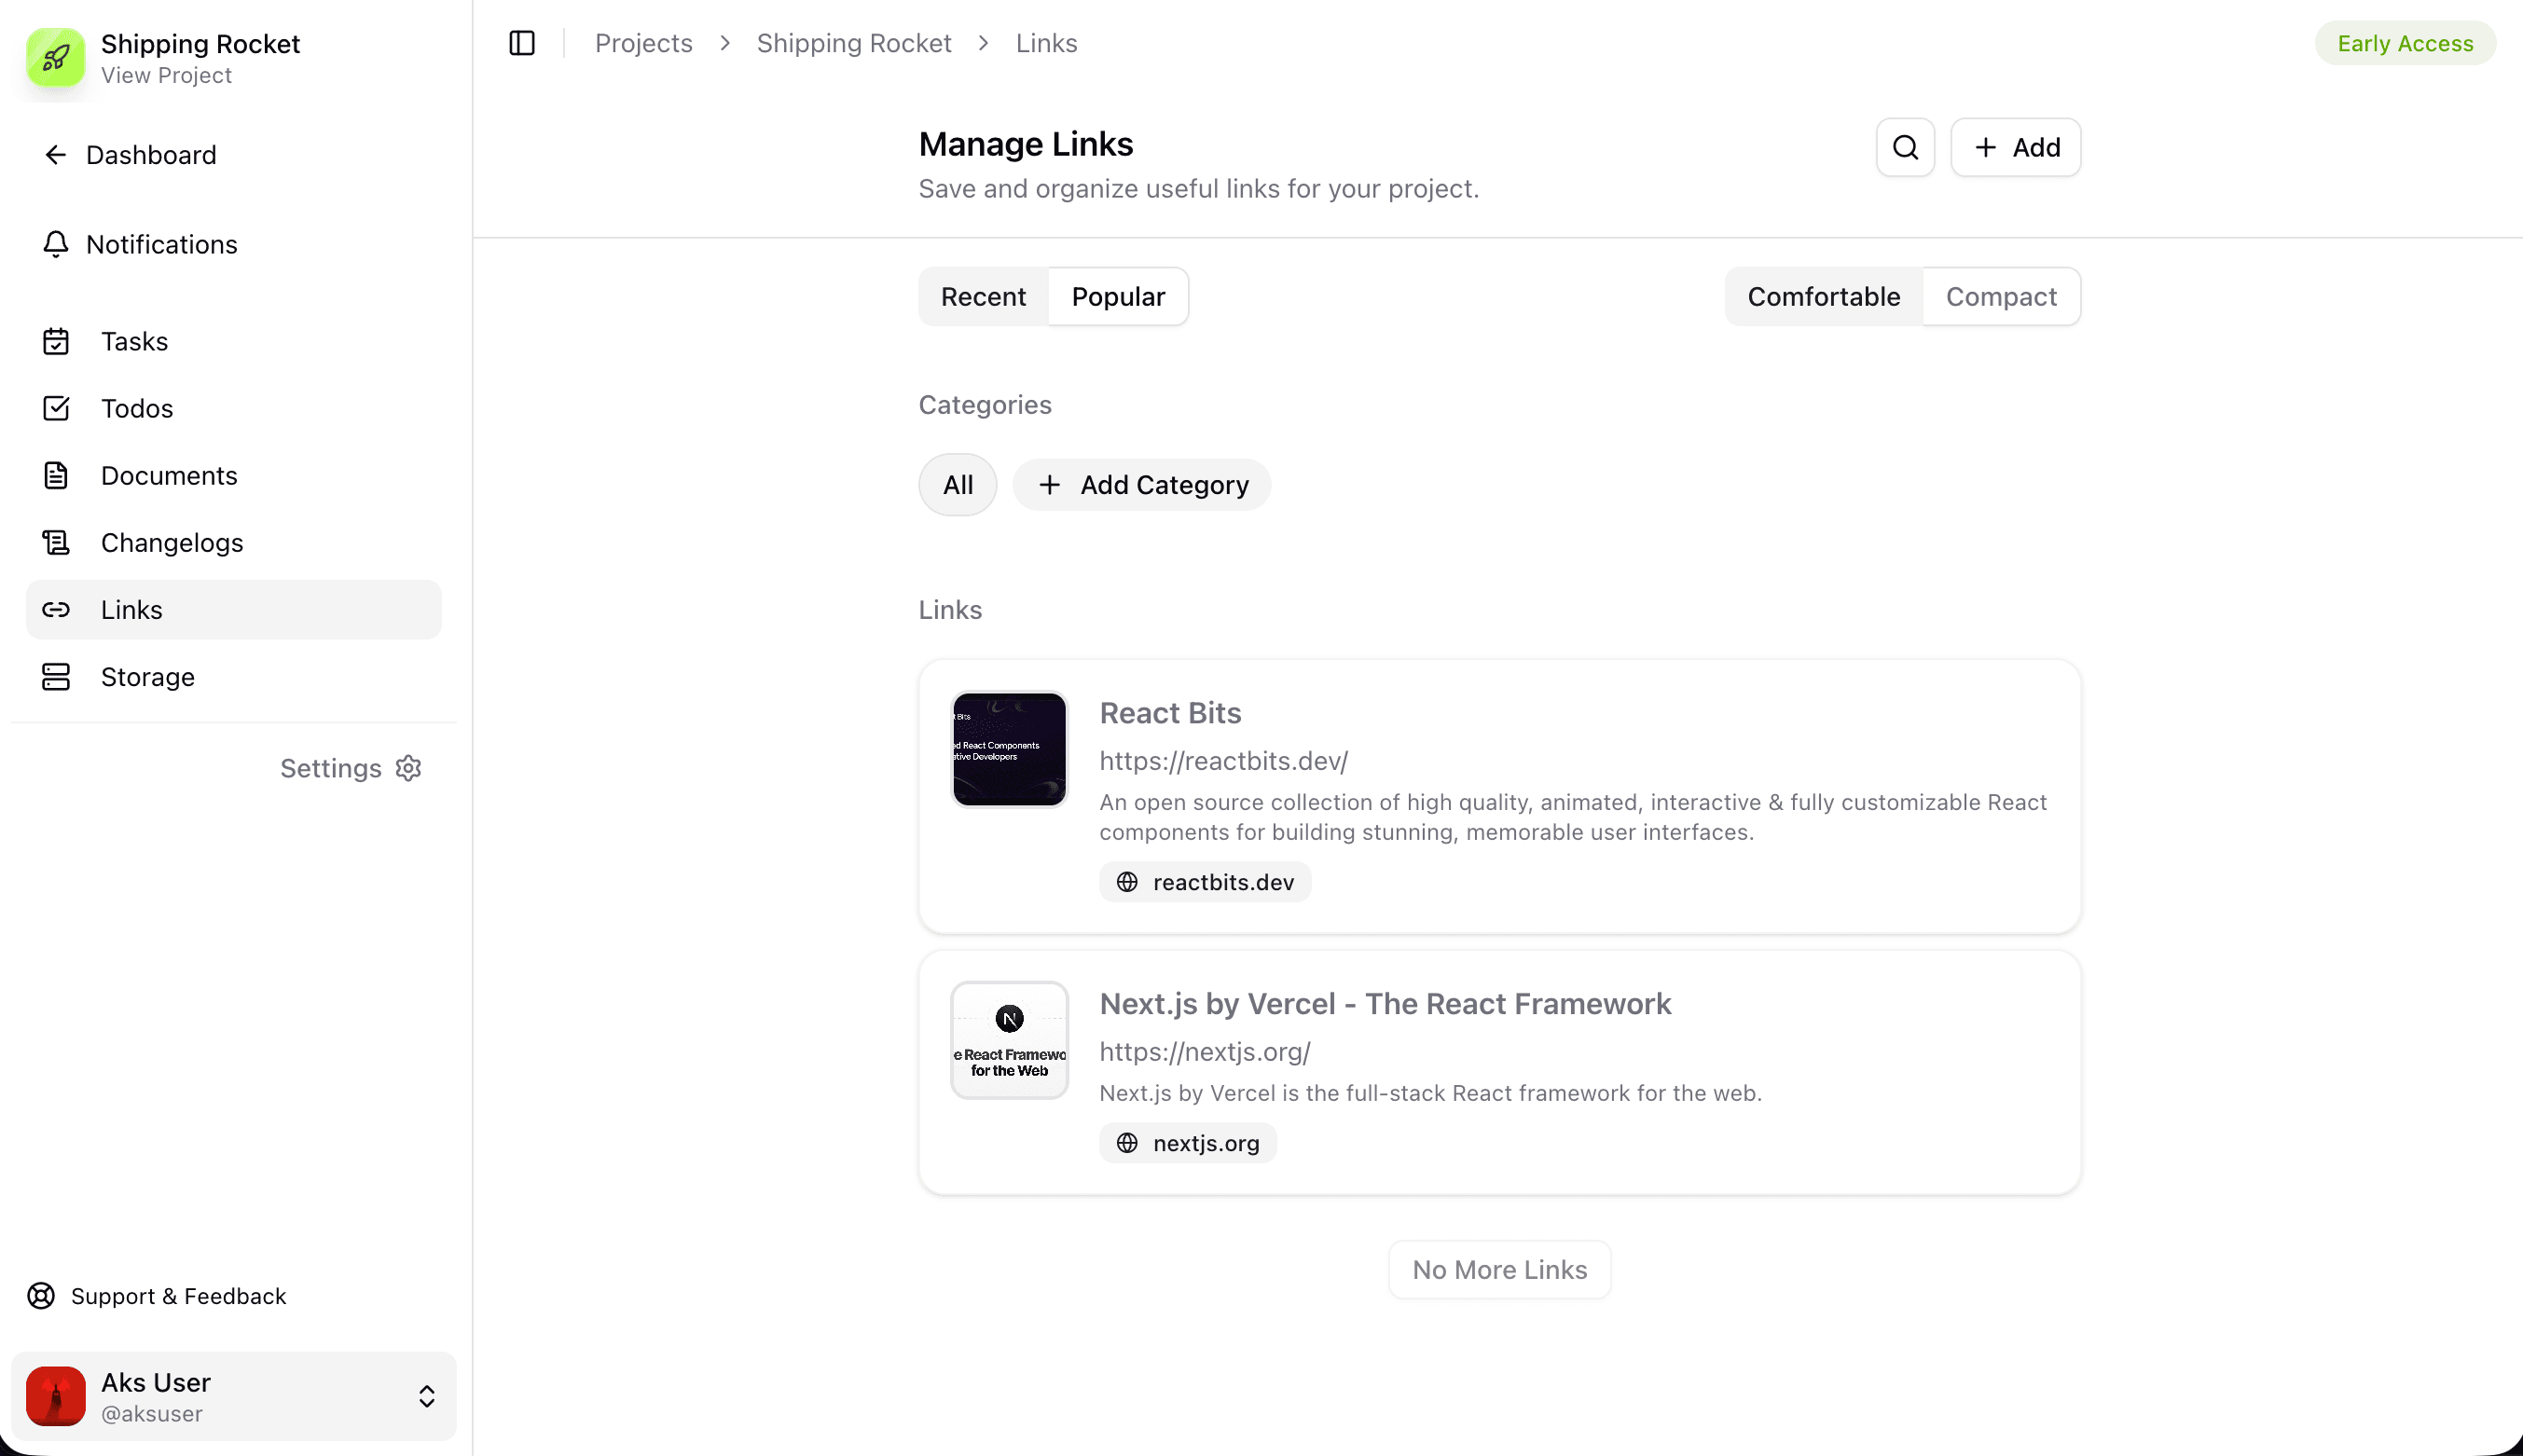Click the Support & Feedback lifebuoy icon
2523x1456 pixels.
41,1296
